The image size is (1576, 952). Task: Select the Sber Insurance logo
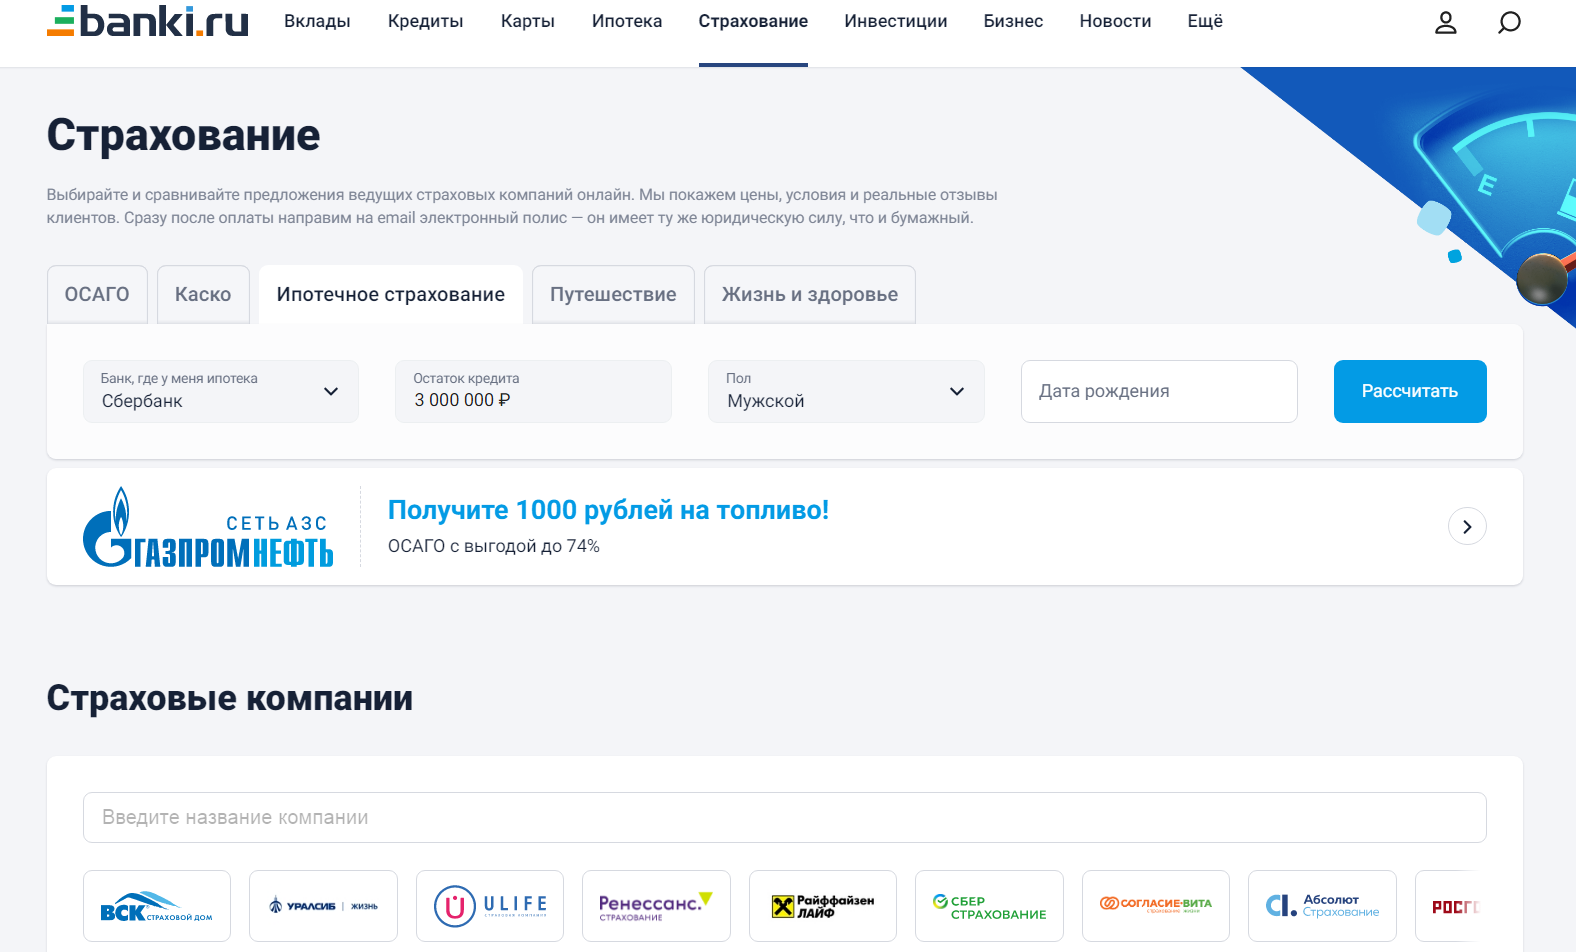tap(989, 906)
